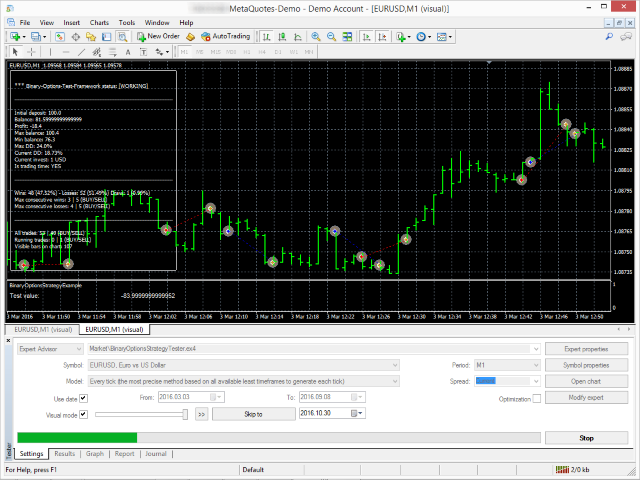Switch to M5 timeframe
Viewport: 640px width, 480px height.
200,52
